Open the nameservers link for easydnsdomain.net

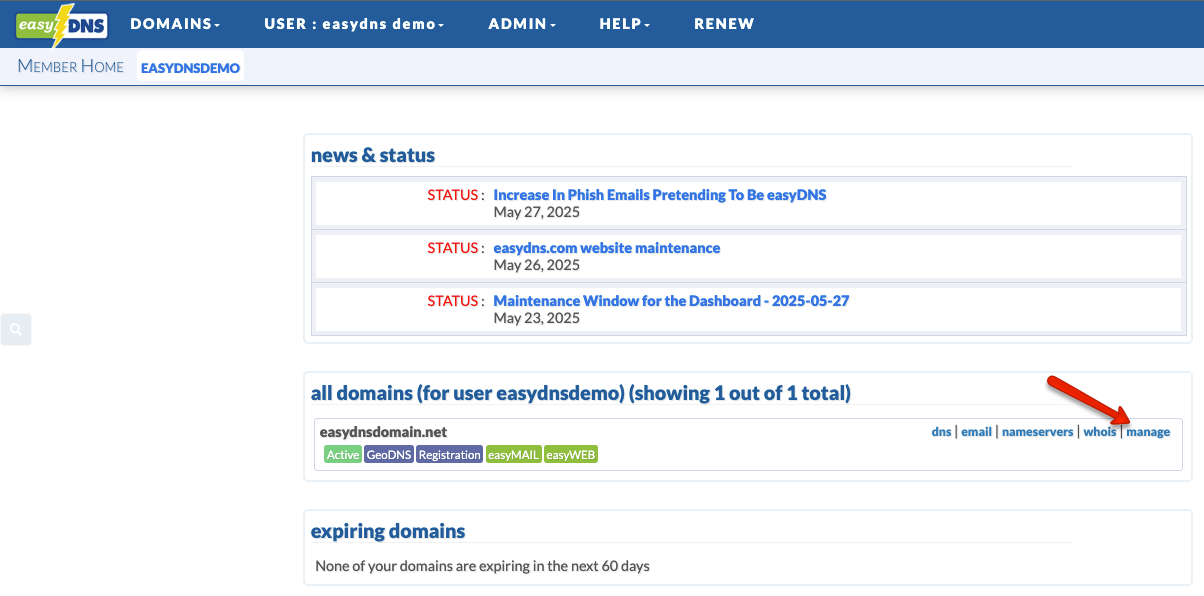1037,432
